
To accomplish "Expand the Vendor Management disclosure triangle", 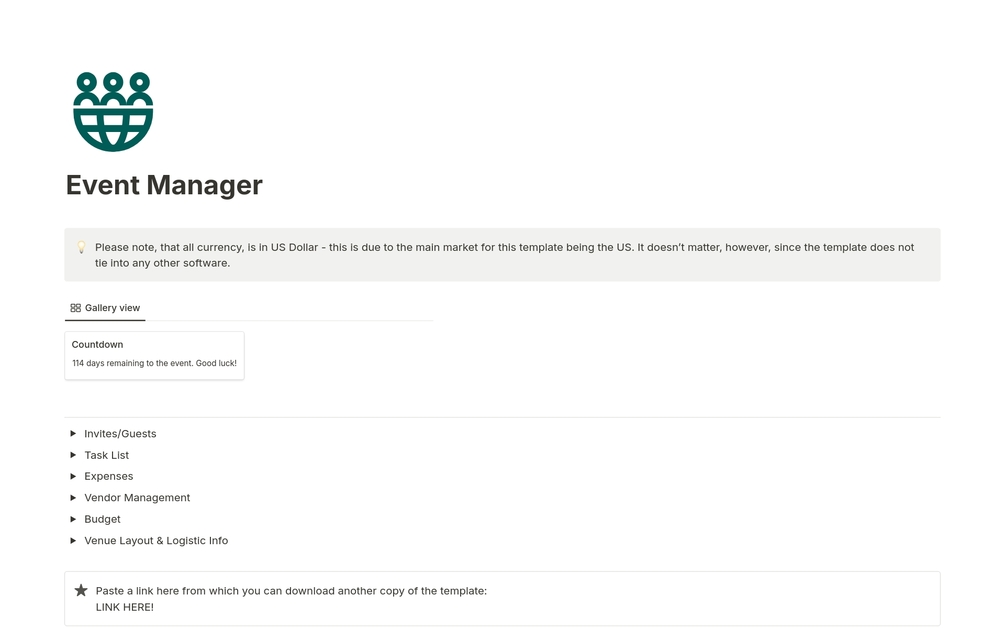I will pos(73,498).
